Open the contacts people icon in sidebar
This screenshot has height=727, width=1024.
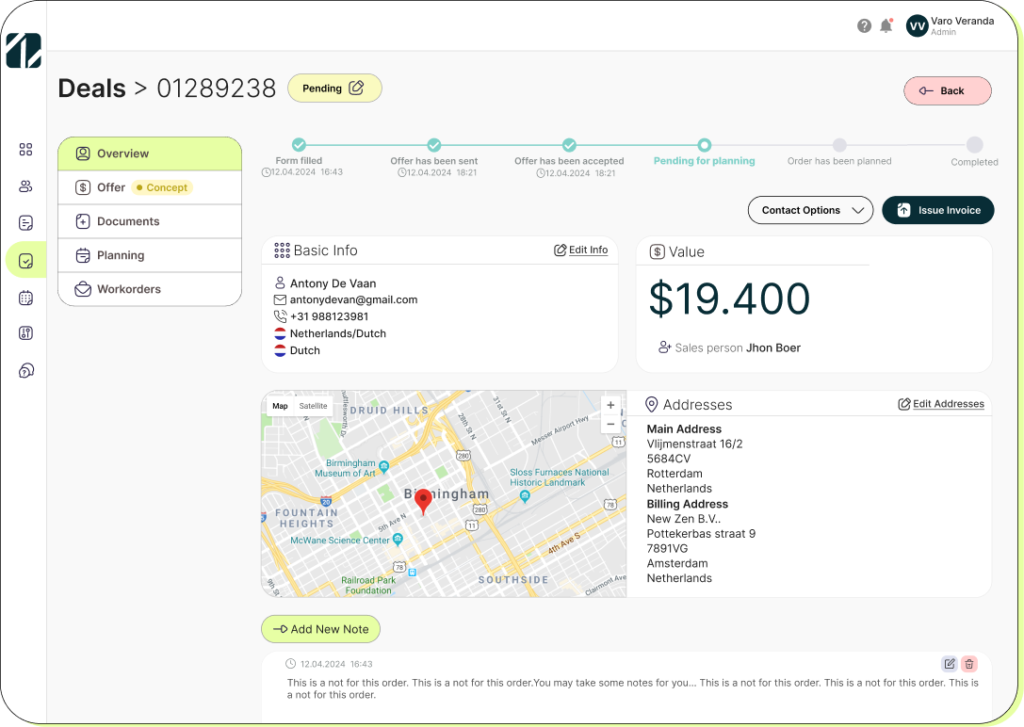[x=26, y=186]
